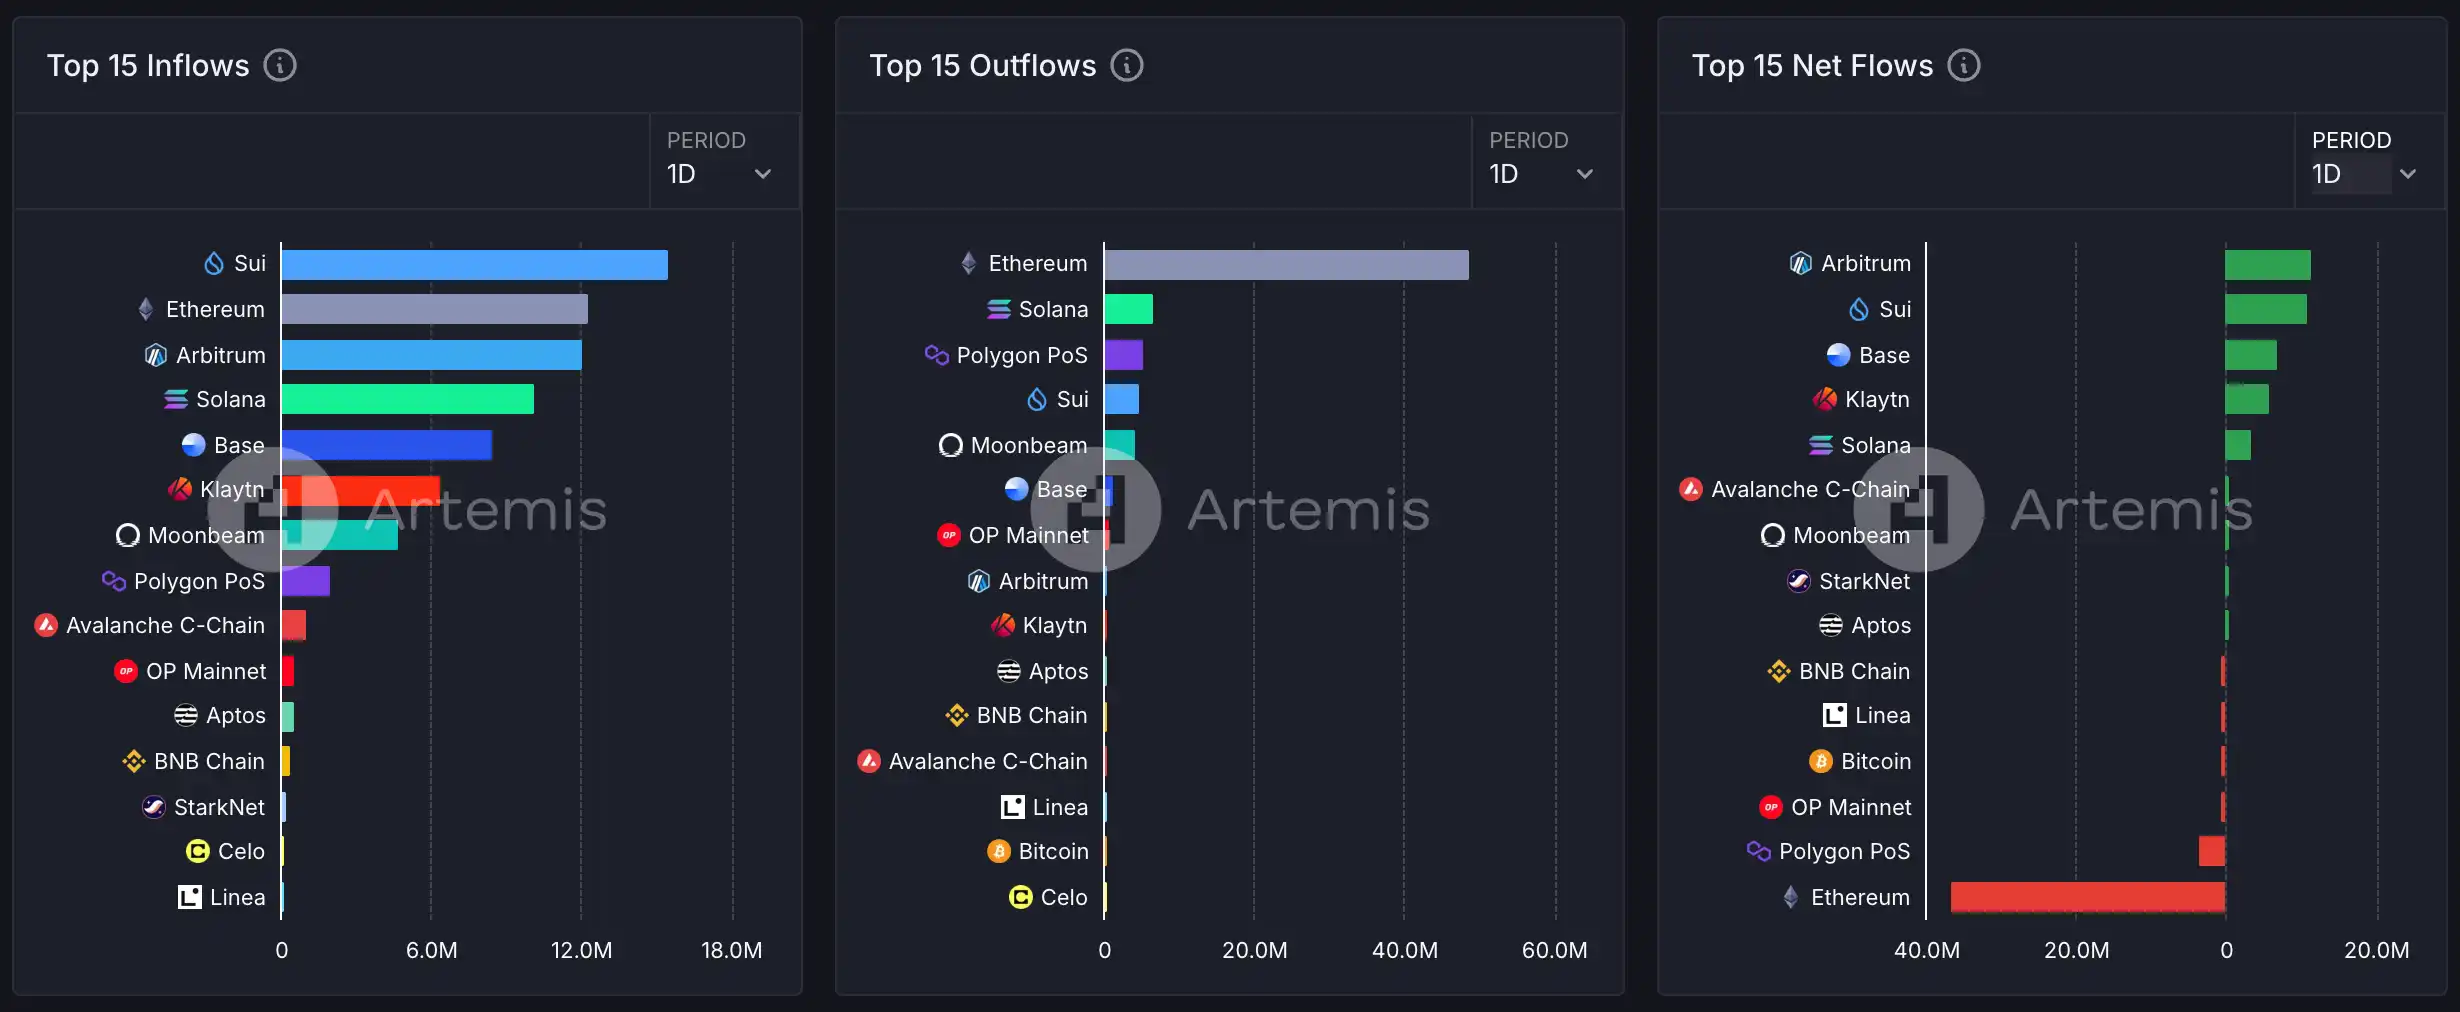Viewport: 2460px width, 1012px height.
Task: Click the Avalanche C-Chain label in Inflows
Action: (165, 626)
